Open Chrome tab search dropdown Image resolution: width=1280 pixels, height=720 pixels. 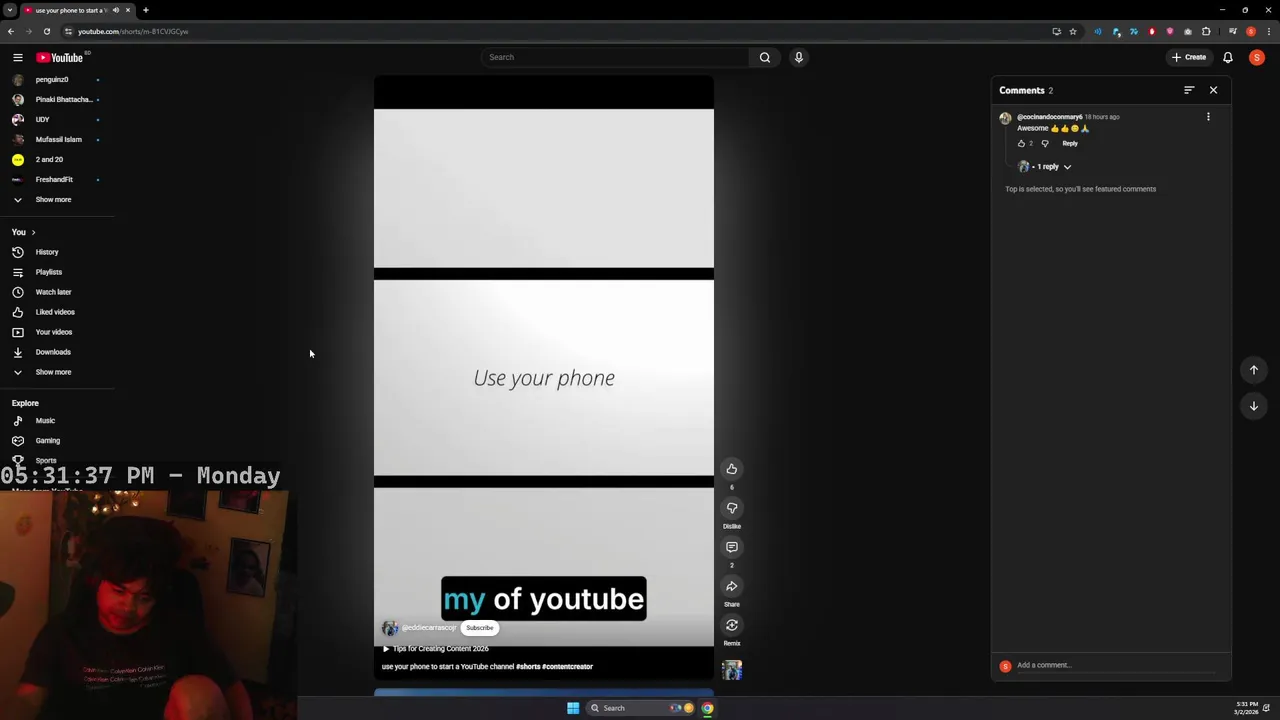pyautogui.click(x=9, y=10)
